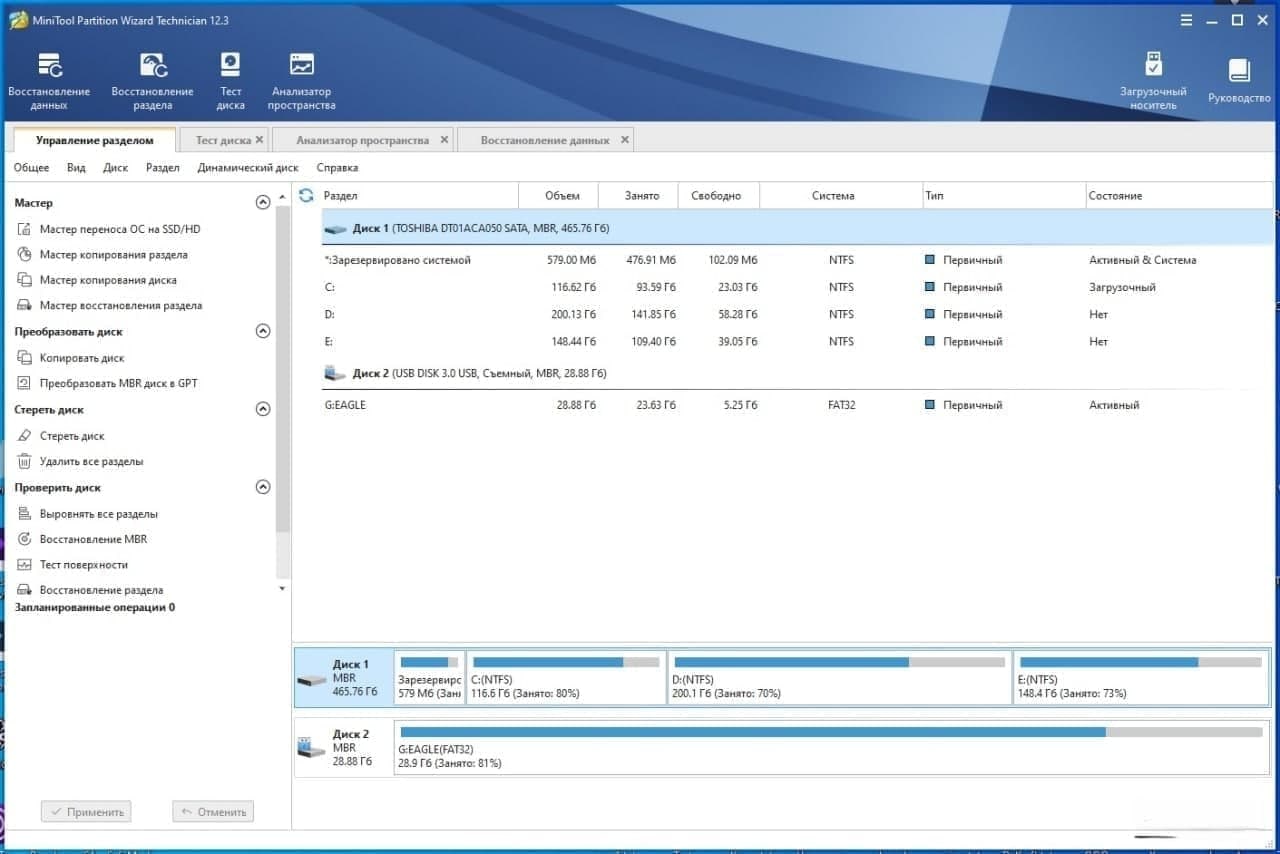The height and width of the screenshot is (854, 1280).
Task: Open the Общее menu
Action: pyautogui.click(x=32, y=168)
